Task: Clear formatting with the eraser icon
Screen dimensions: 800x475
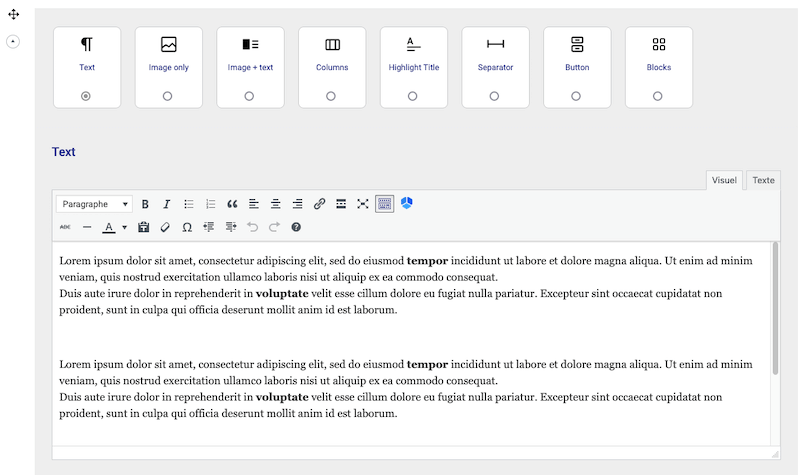Action: [165, 227]
